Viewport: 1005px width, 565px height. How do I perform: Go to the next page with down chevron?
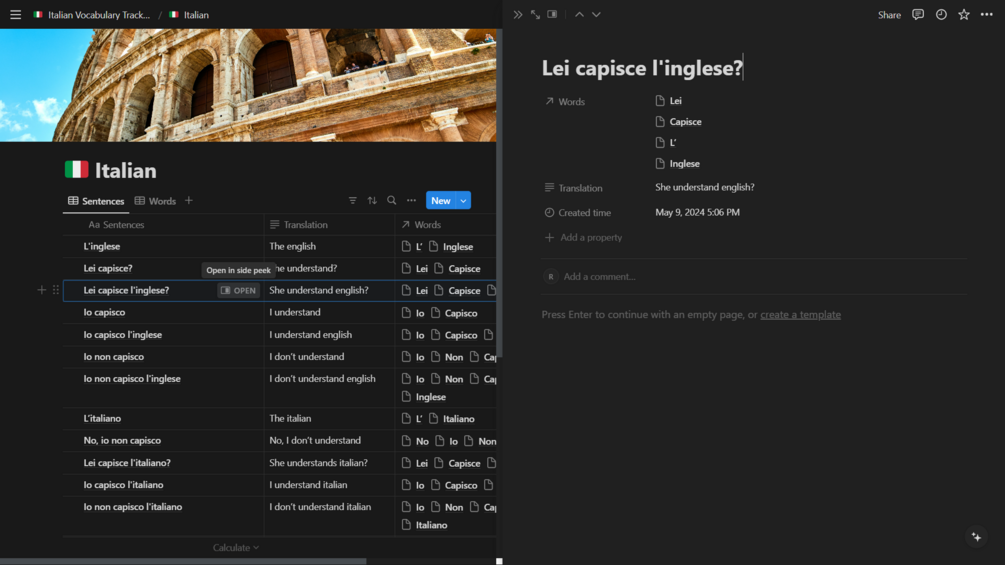pyautogui.click(x=596, y=15)
